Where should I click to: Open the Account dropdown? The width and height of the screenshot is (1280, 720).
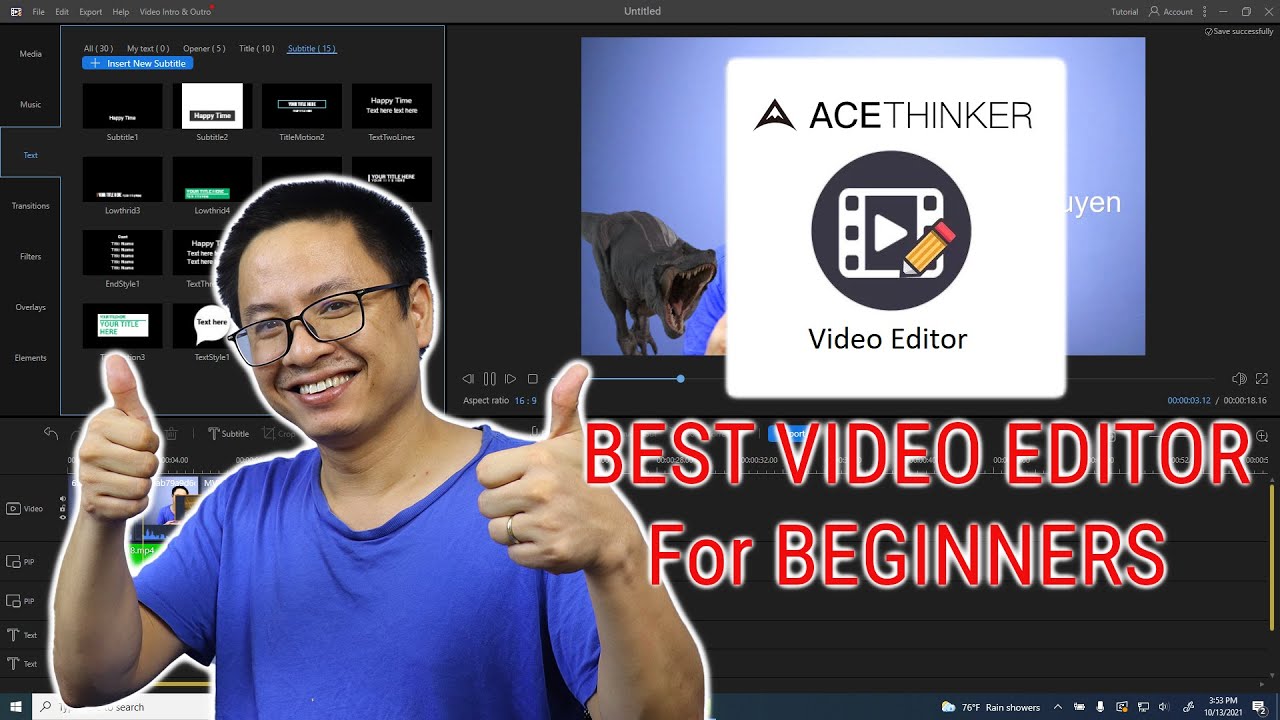pos(1171,12)
